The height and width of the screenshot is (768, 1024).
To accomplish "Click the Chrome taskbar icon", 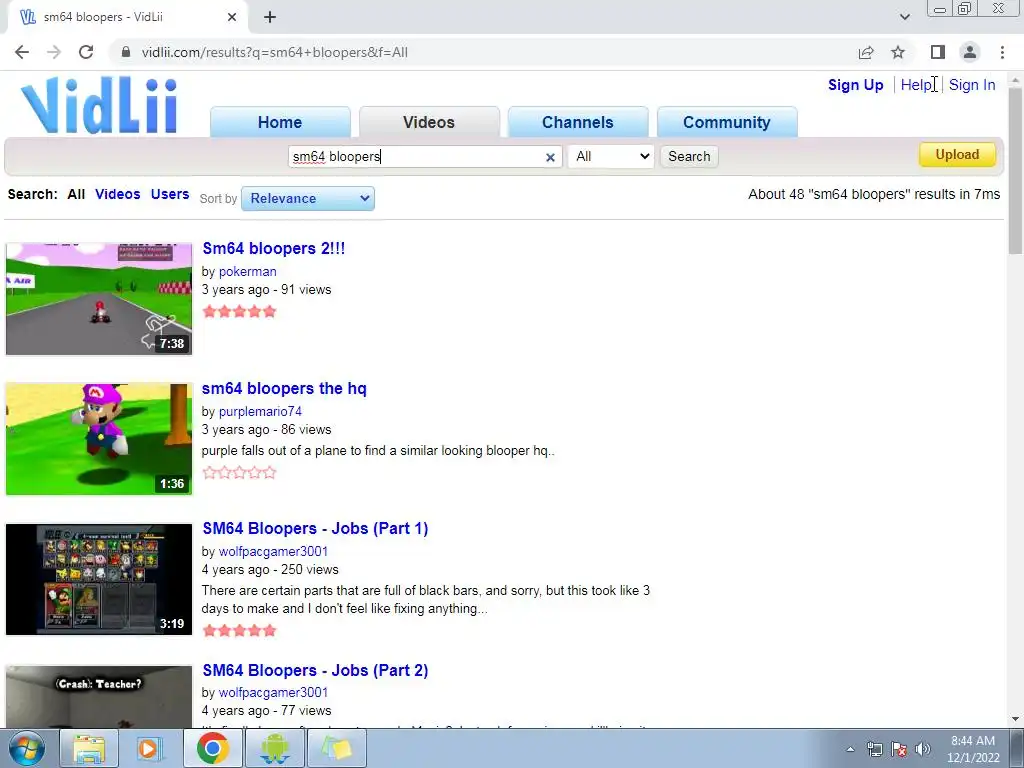I will click(x=212, y=748).
